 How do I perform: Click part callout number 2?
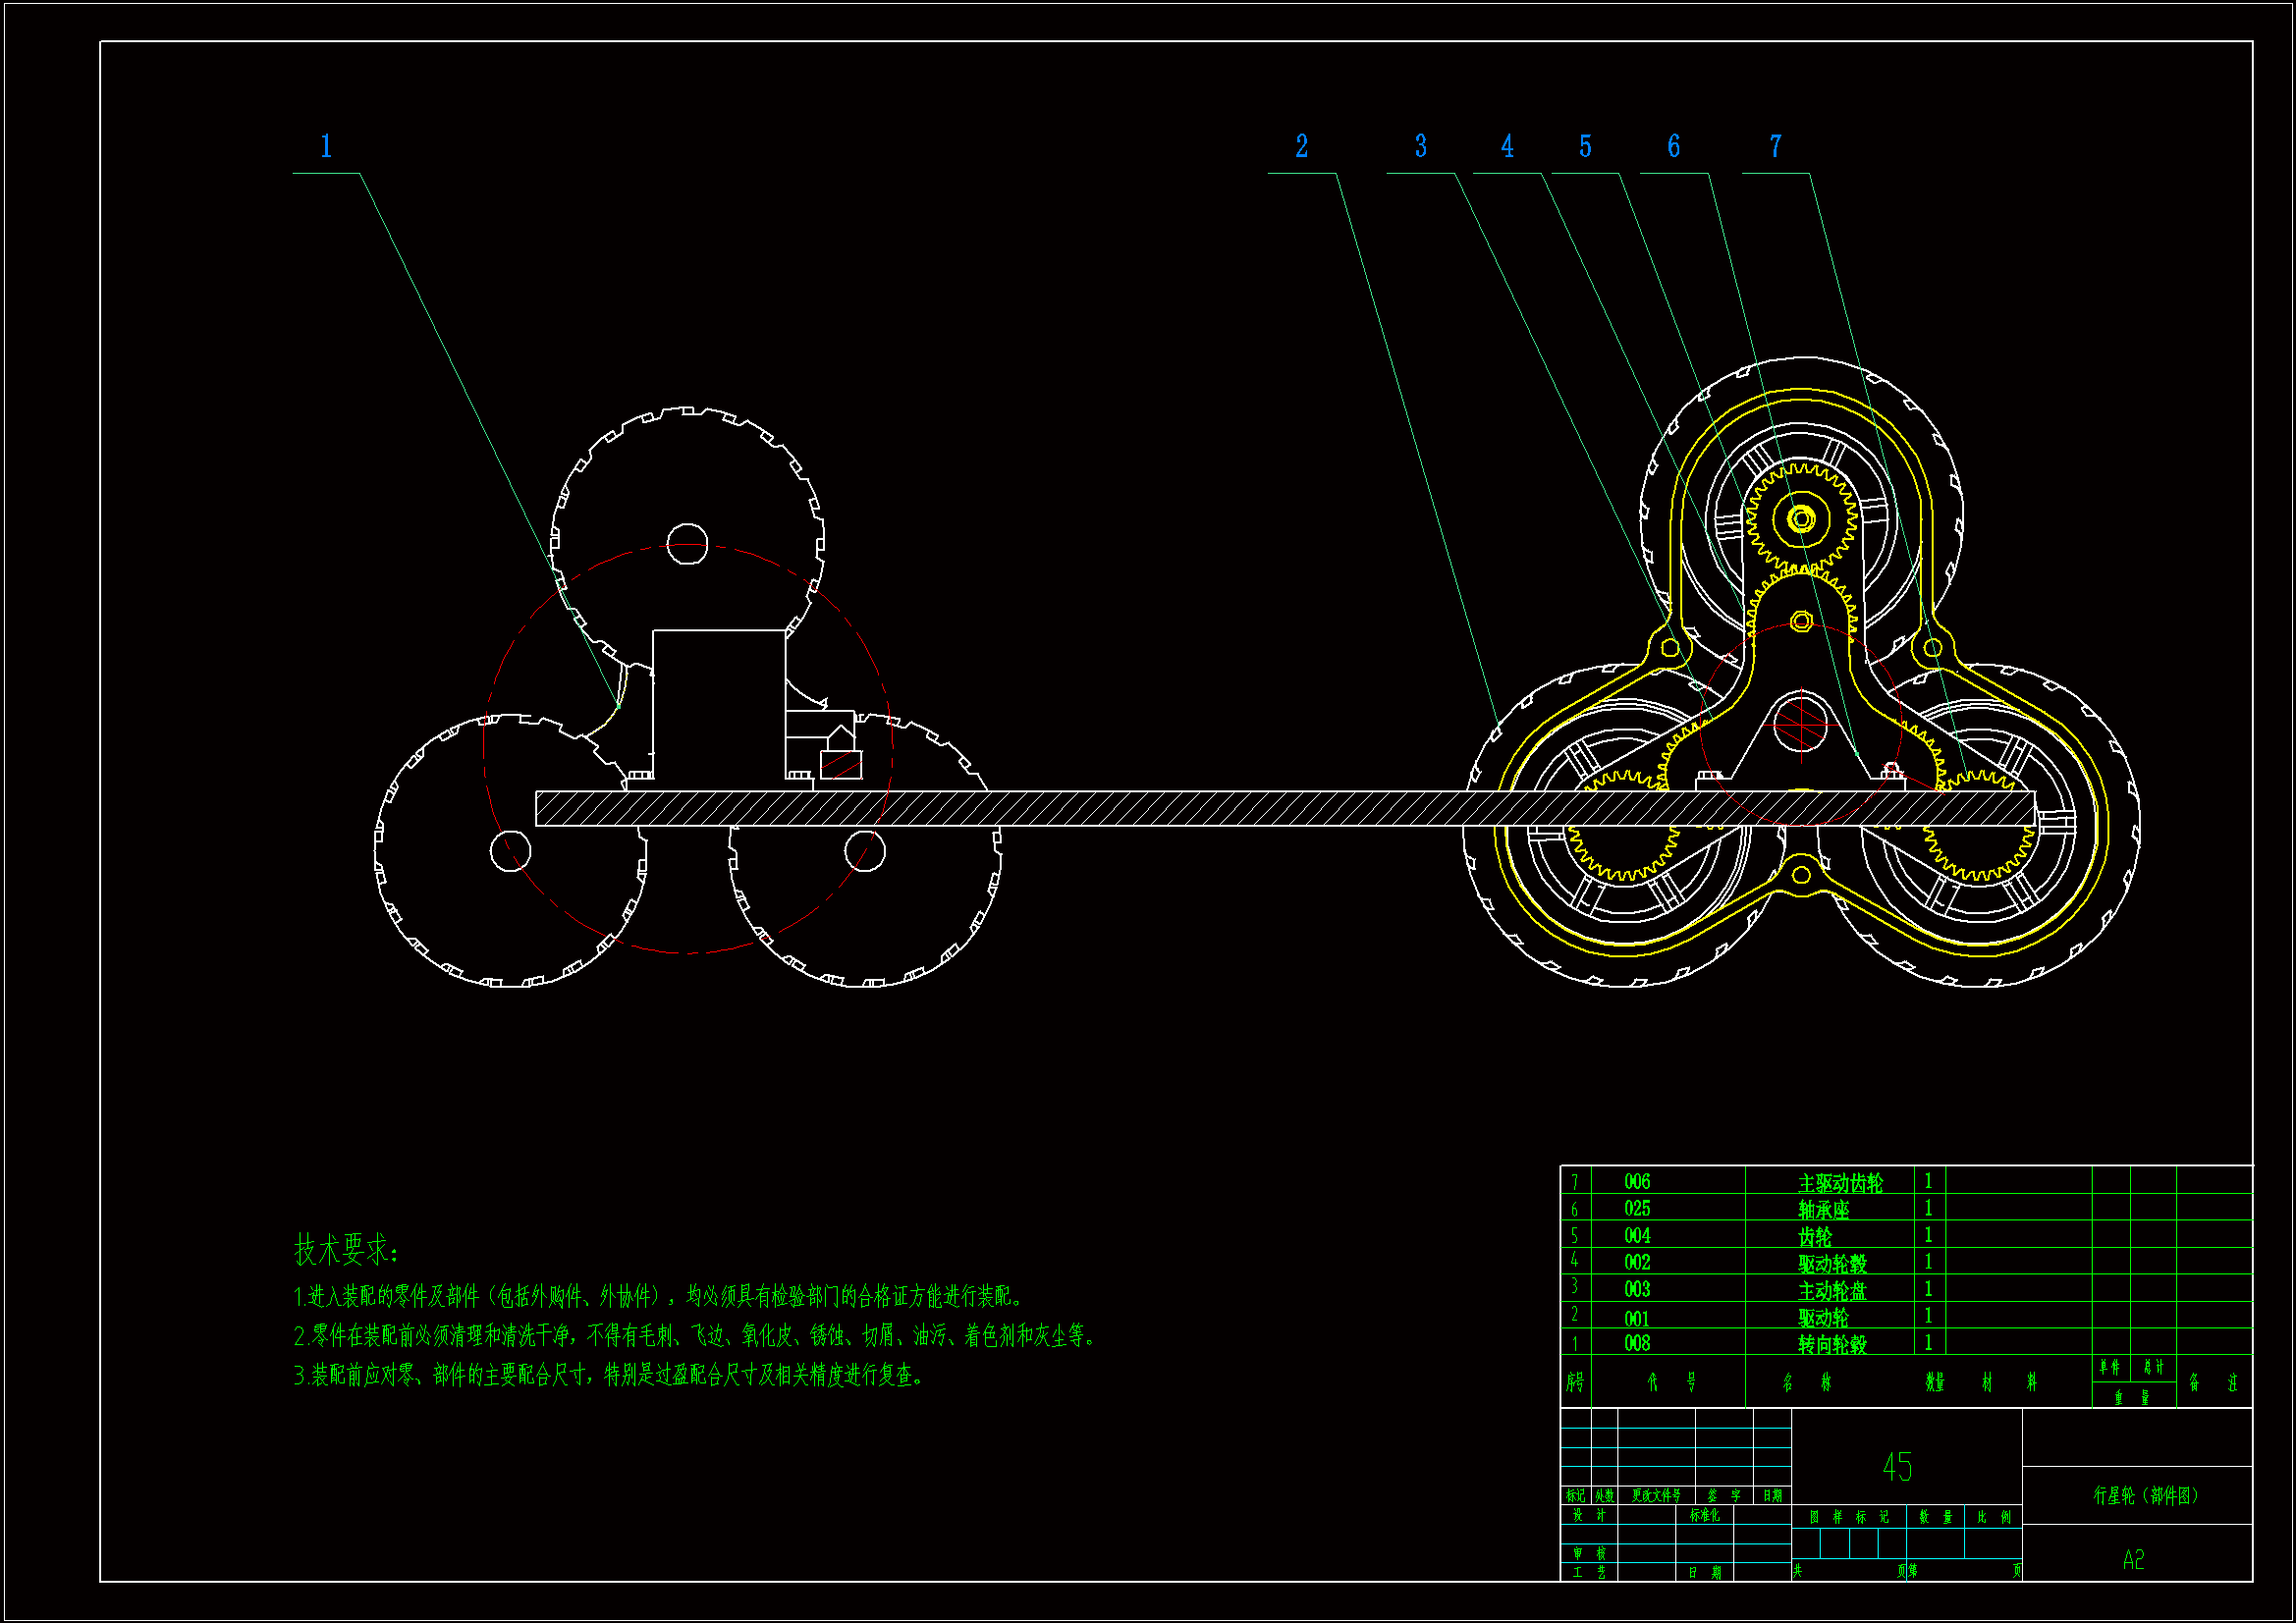click(x=1301, y=147)
